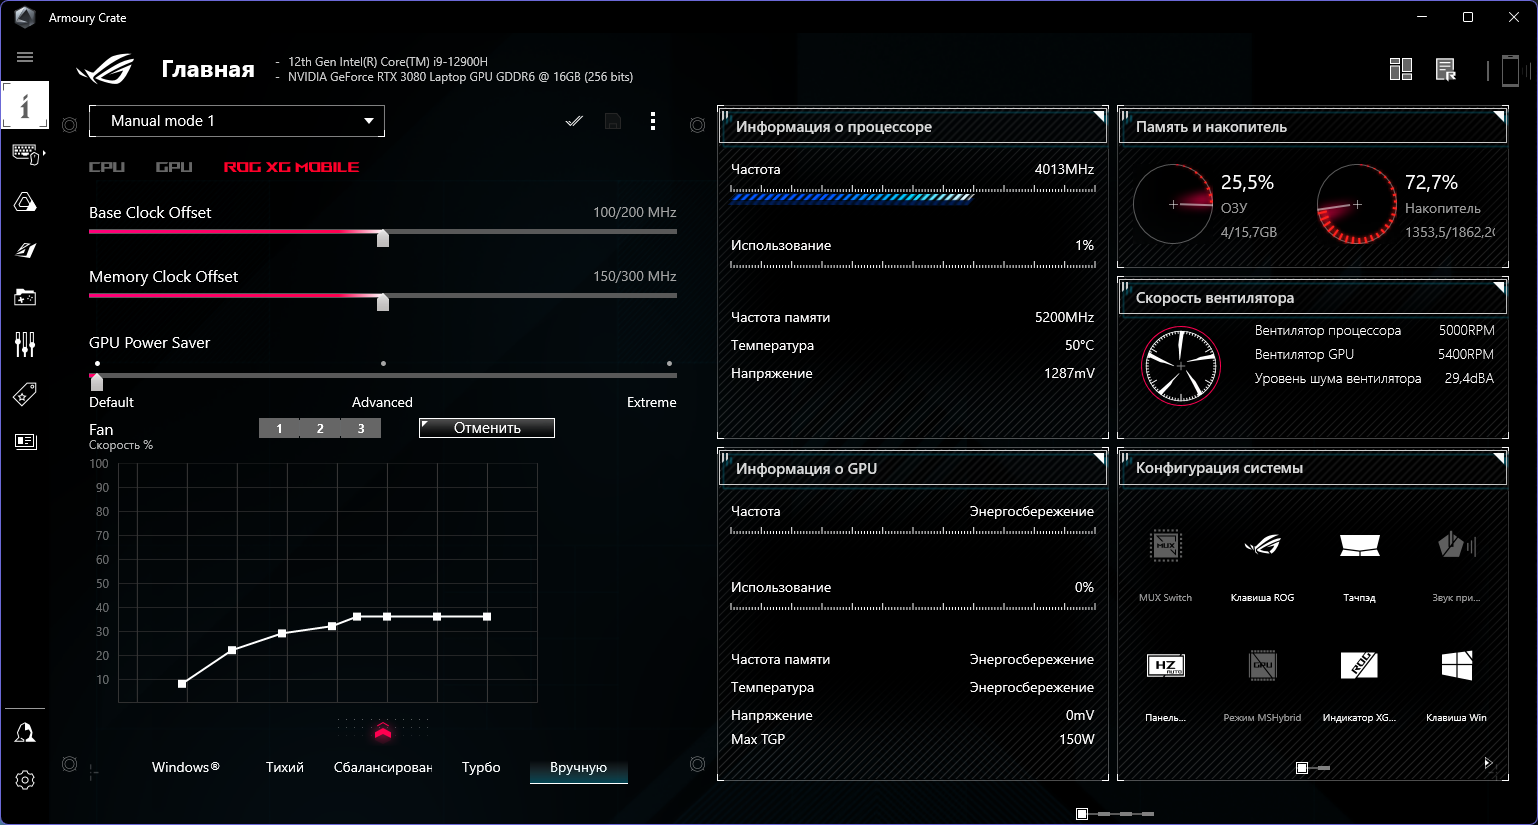The width and height of the screenshot is (1538, 825).
Task: Expand the Память и накопитель panel corner
Action: click(1498, 116)
